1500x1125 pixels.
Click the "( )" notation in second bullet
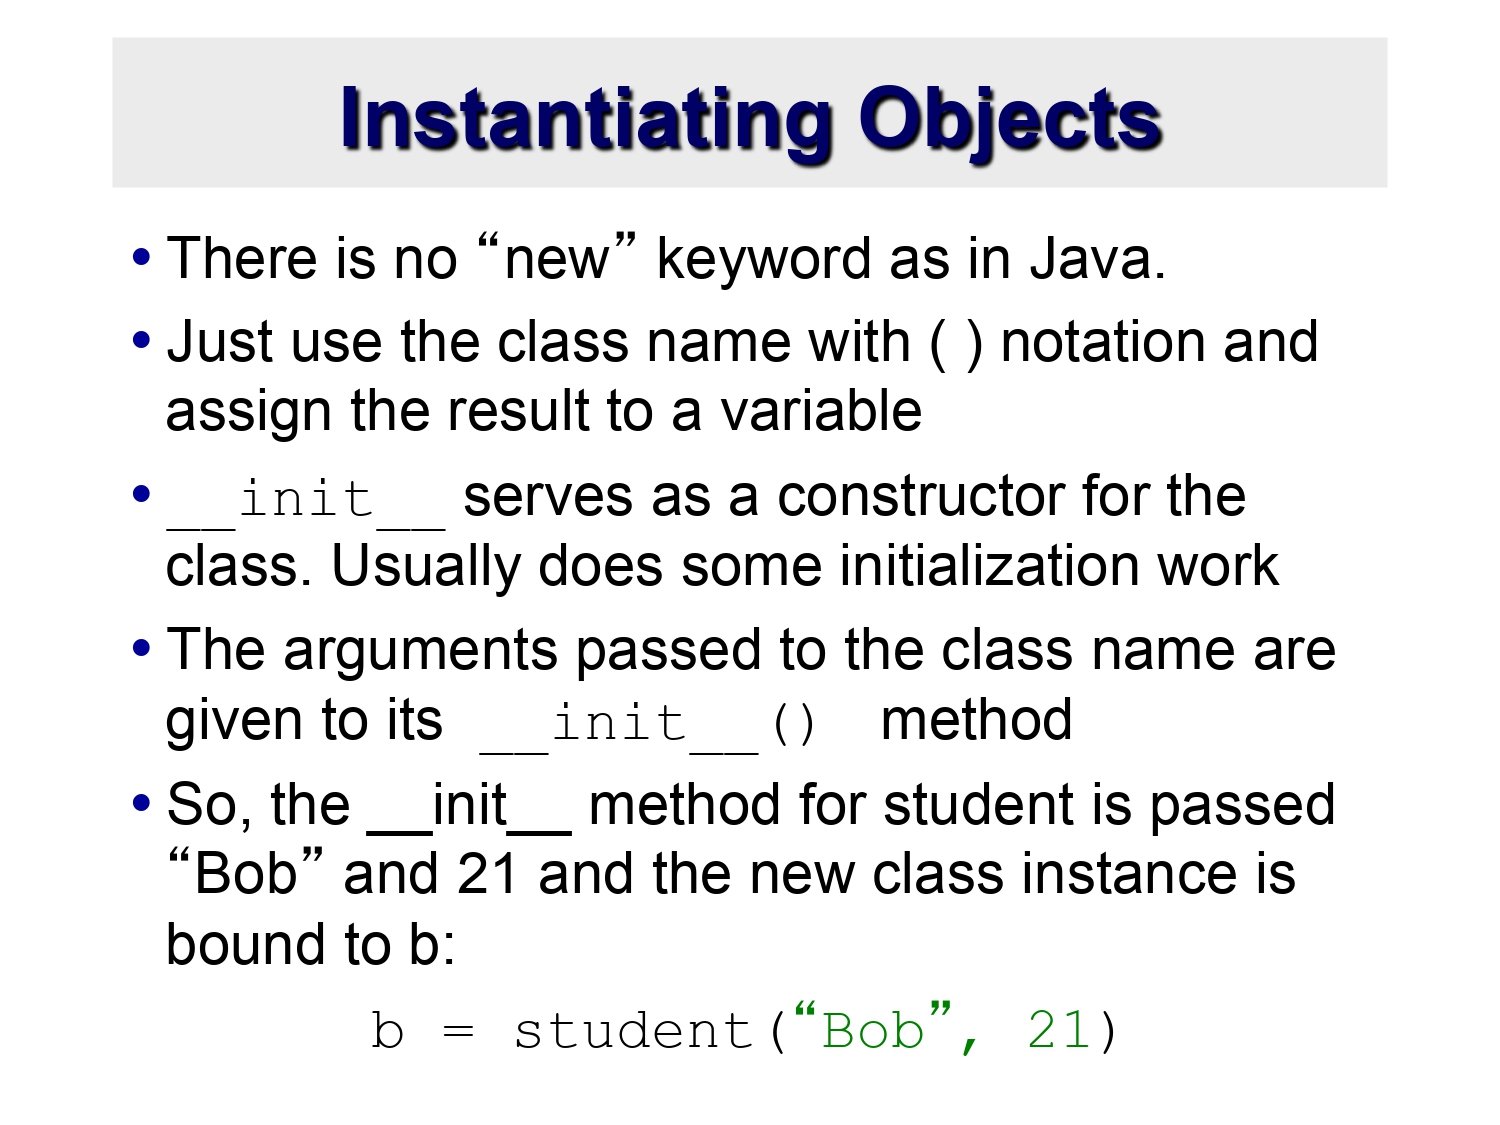point(957,343)
